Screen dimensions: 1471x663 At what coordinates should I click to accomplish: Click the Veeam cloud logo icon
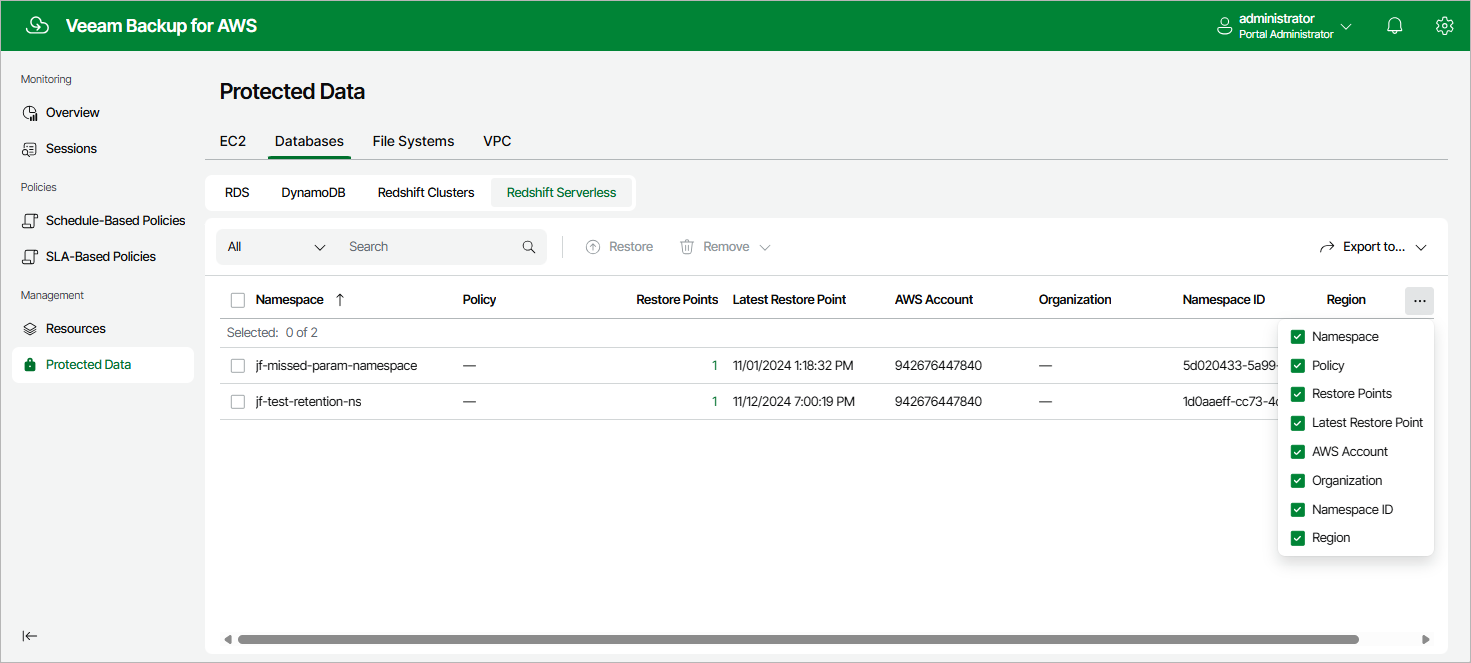point(37,26)
